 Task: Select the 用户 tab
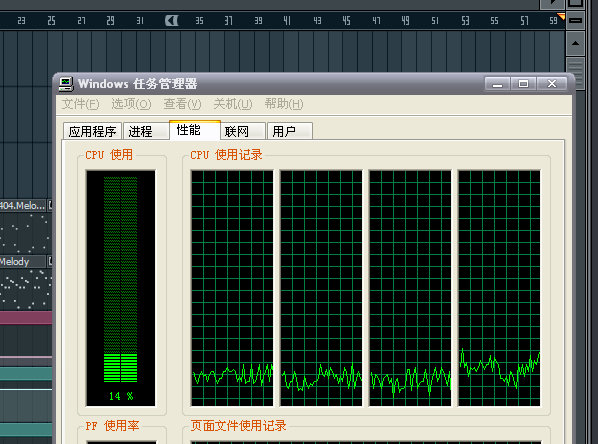coord(290,131)
